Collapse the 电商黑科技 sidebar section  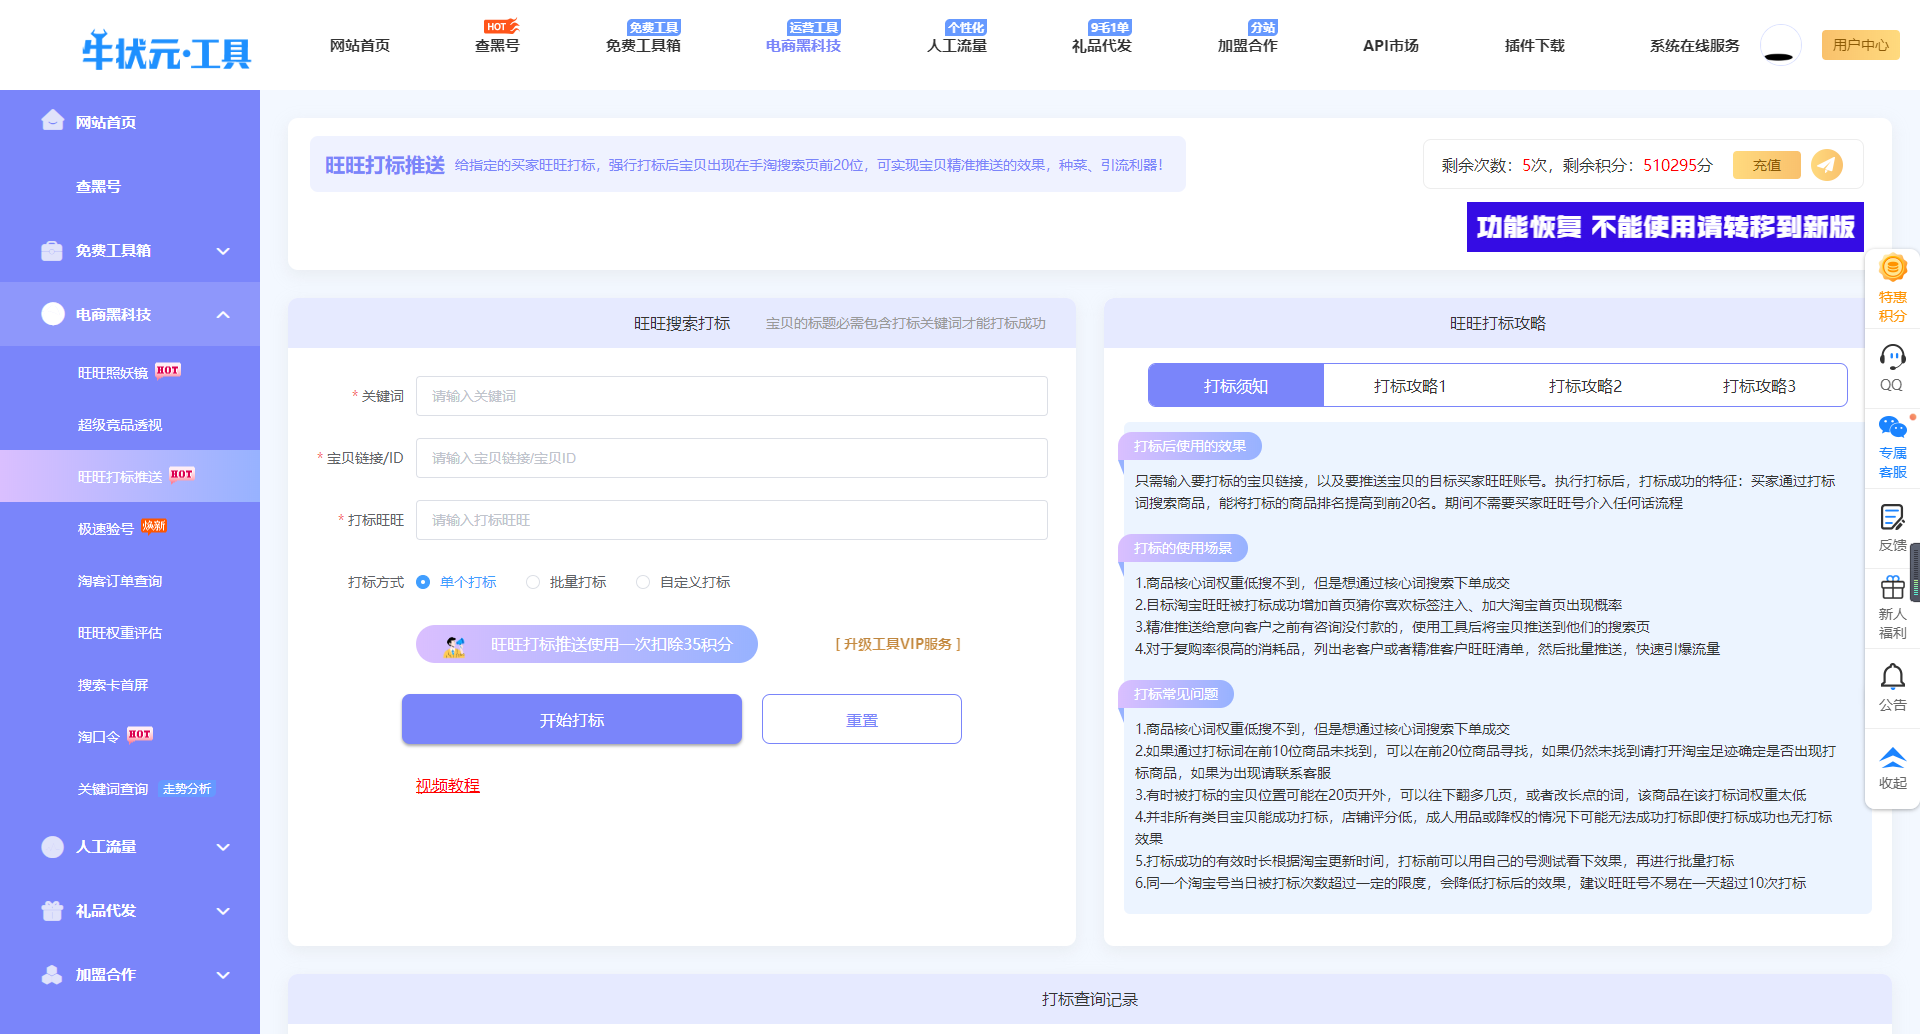223,315
